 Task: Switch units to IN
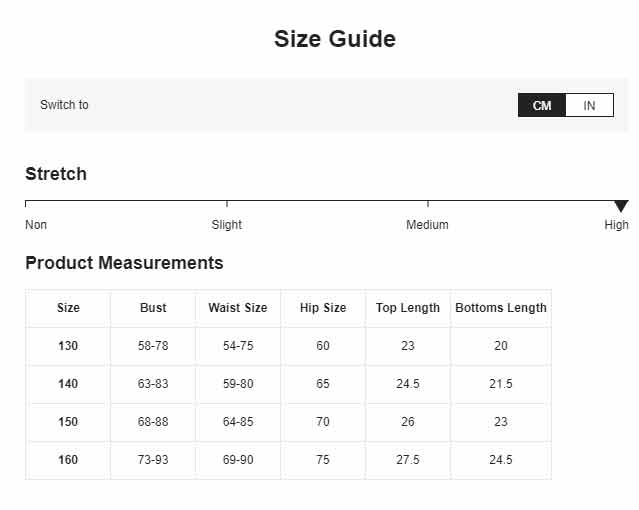click(x=589, y=105)
